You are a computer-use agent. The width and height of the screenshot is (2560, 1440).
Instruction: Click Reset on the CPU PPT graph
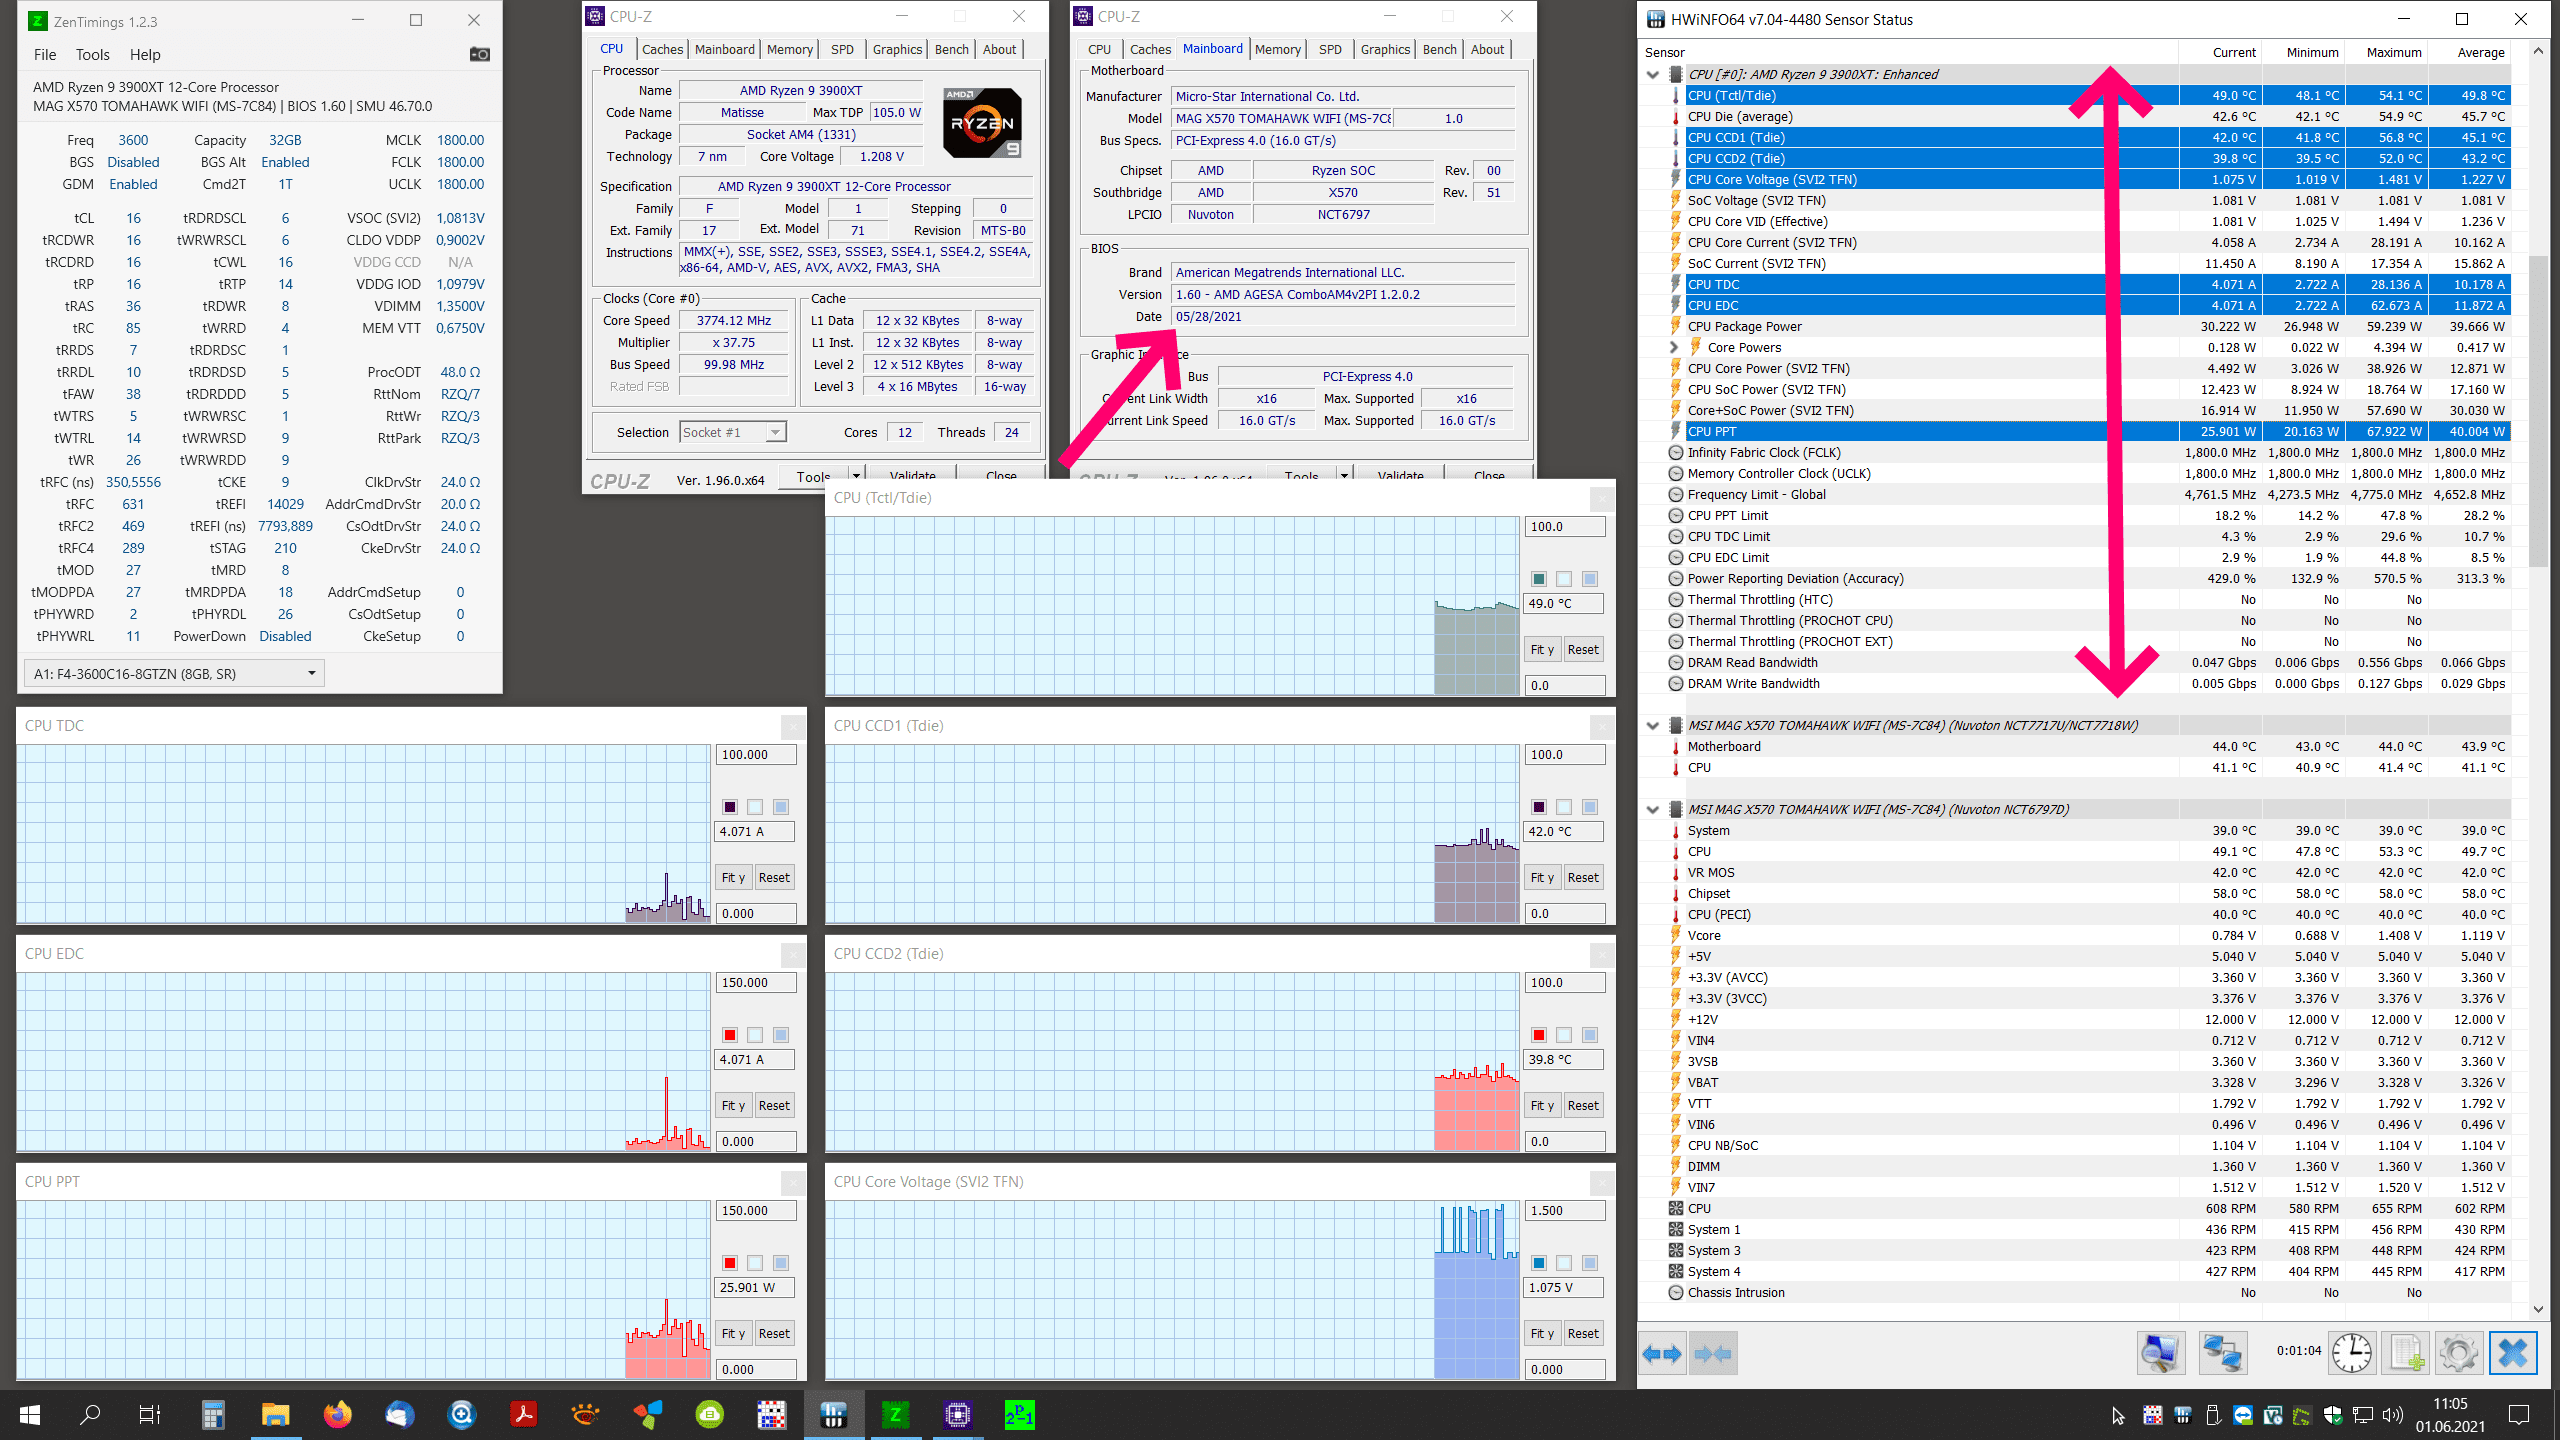[x=774, y=1333]
